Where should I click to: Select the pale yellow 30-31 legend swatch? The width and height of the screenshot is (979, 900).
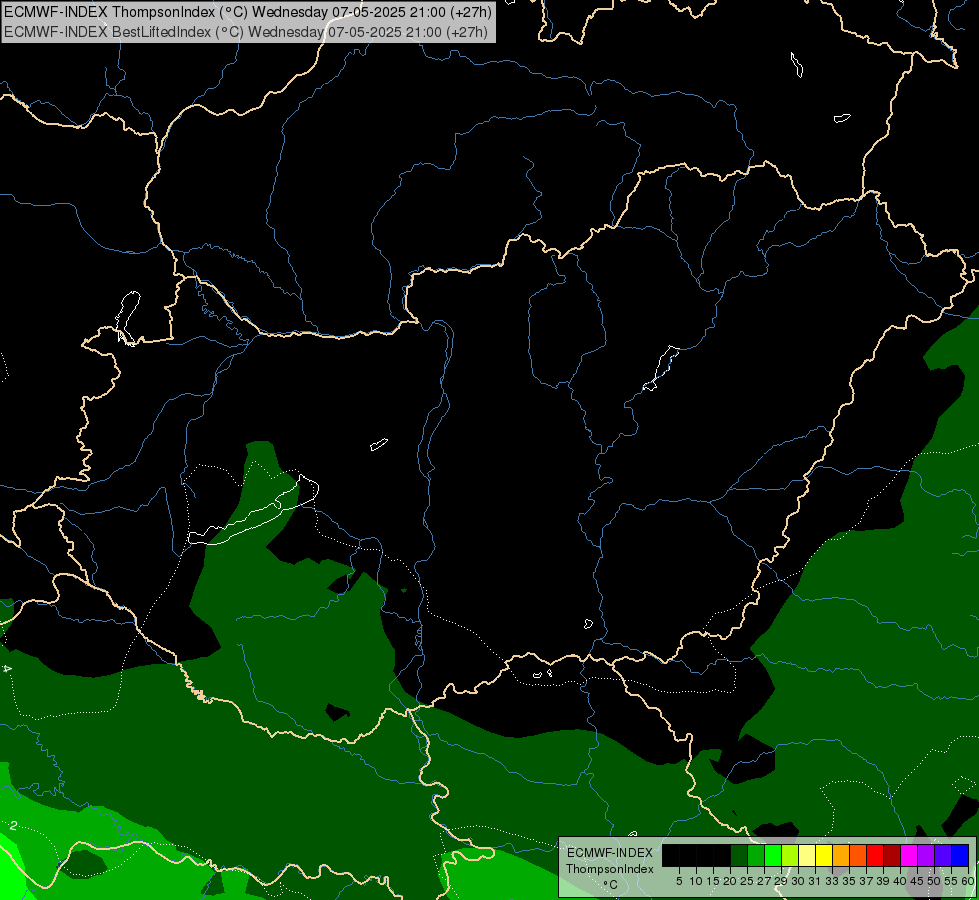click(x=807, y=855)
